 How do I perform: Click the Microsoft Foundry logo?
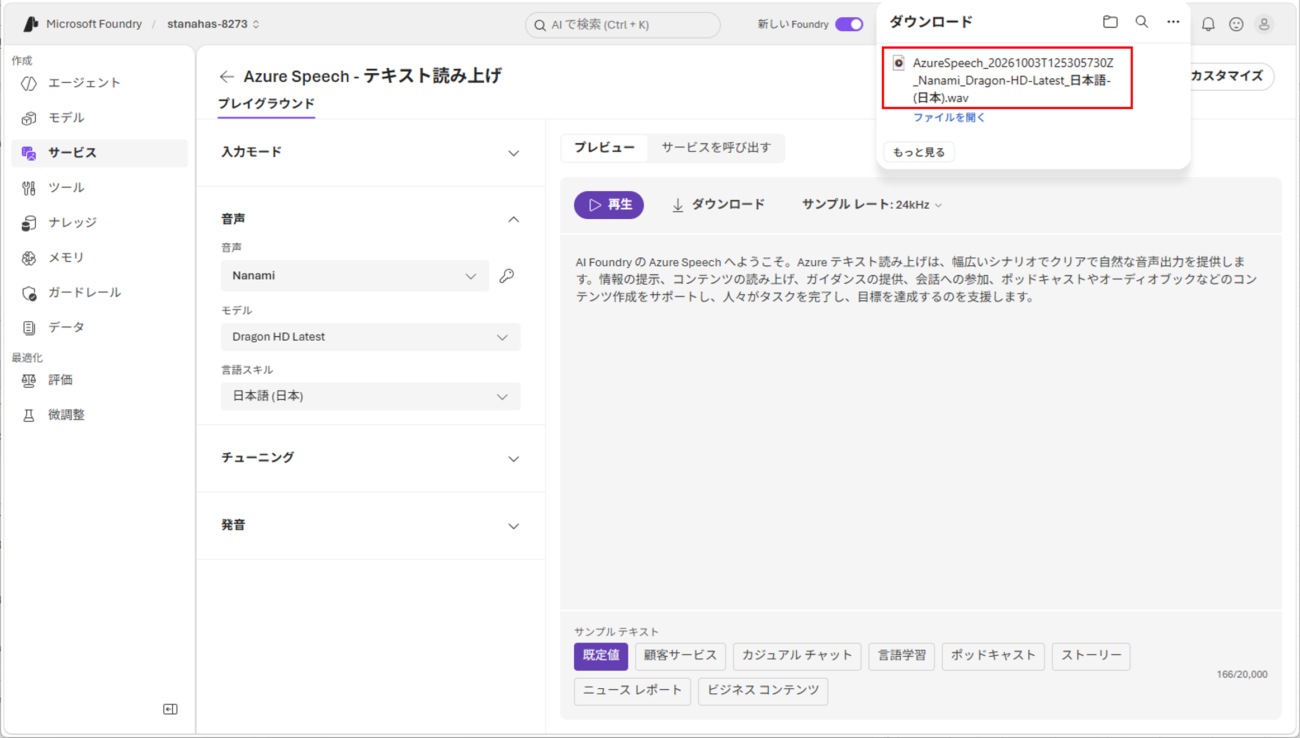click(31, 24)
